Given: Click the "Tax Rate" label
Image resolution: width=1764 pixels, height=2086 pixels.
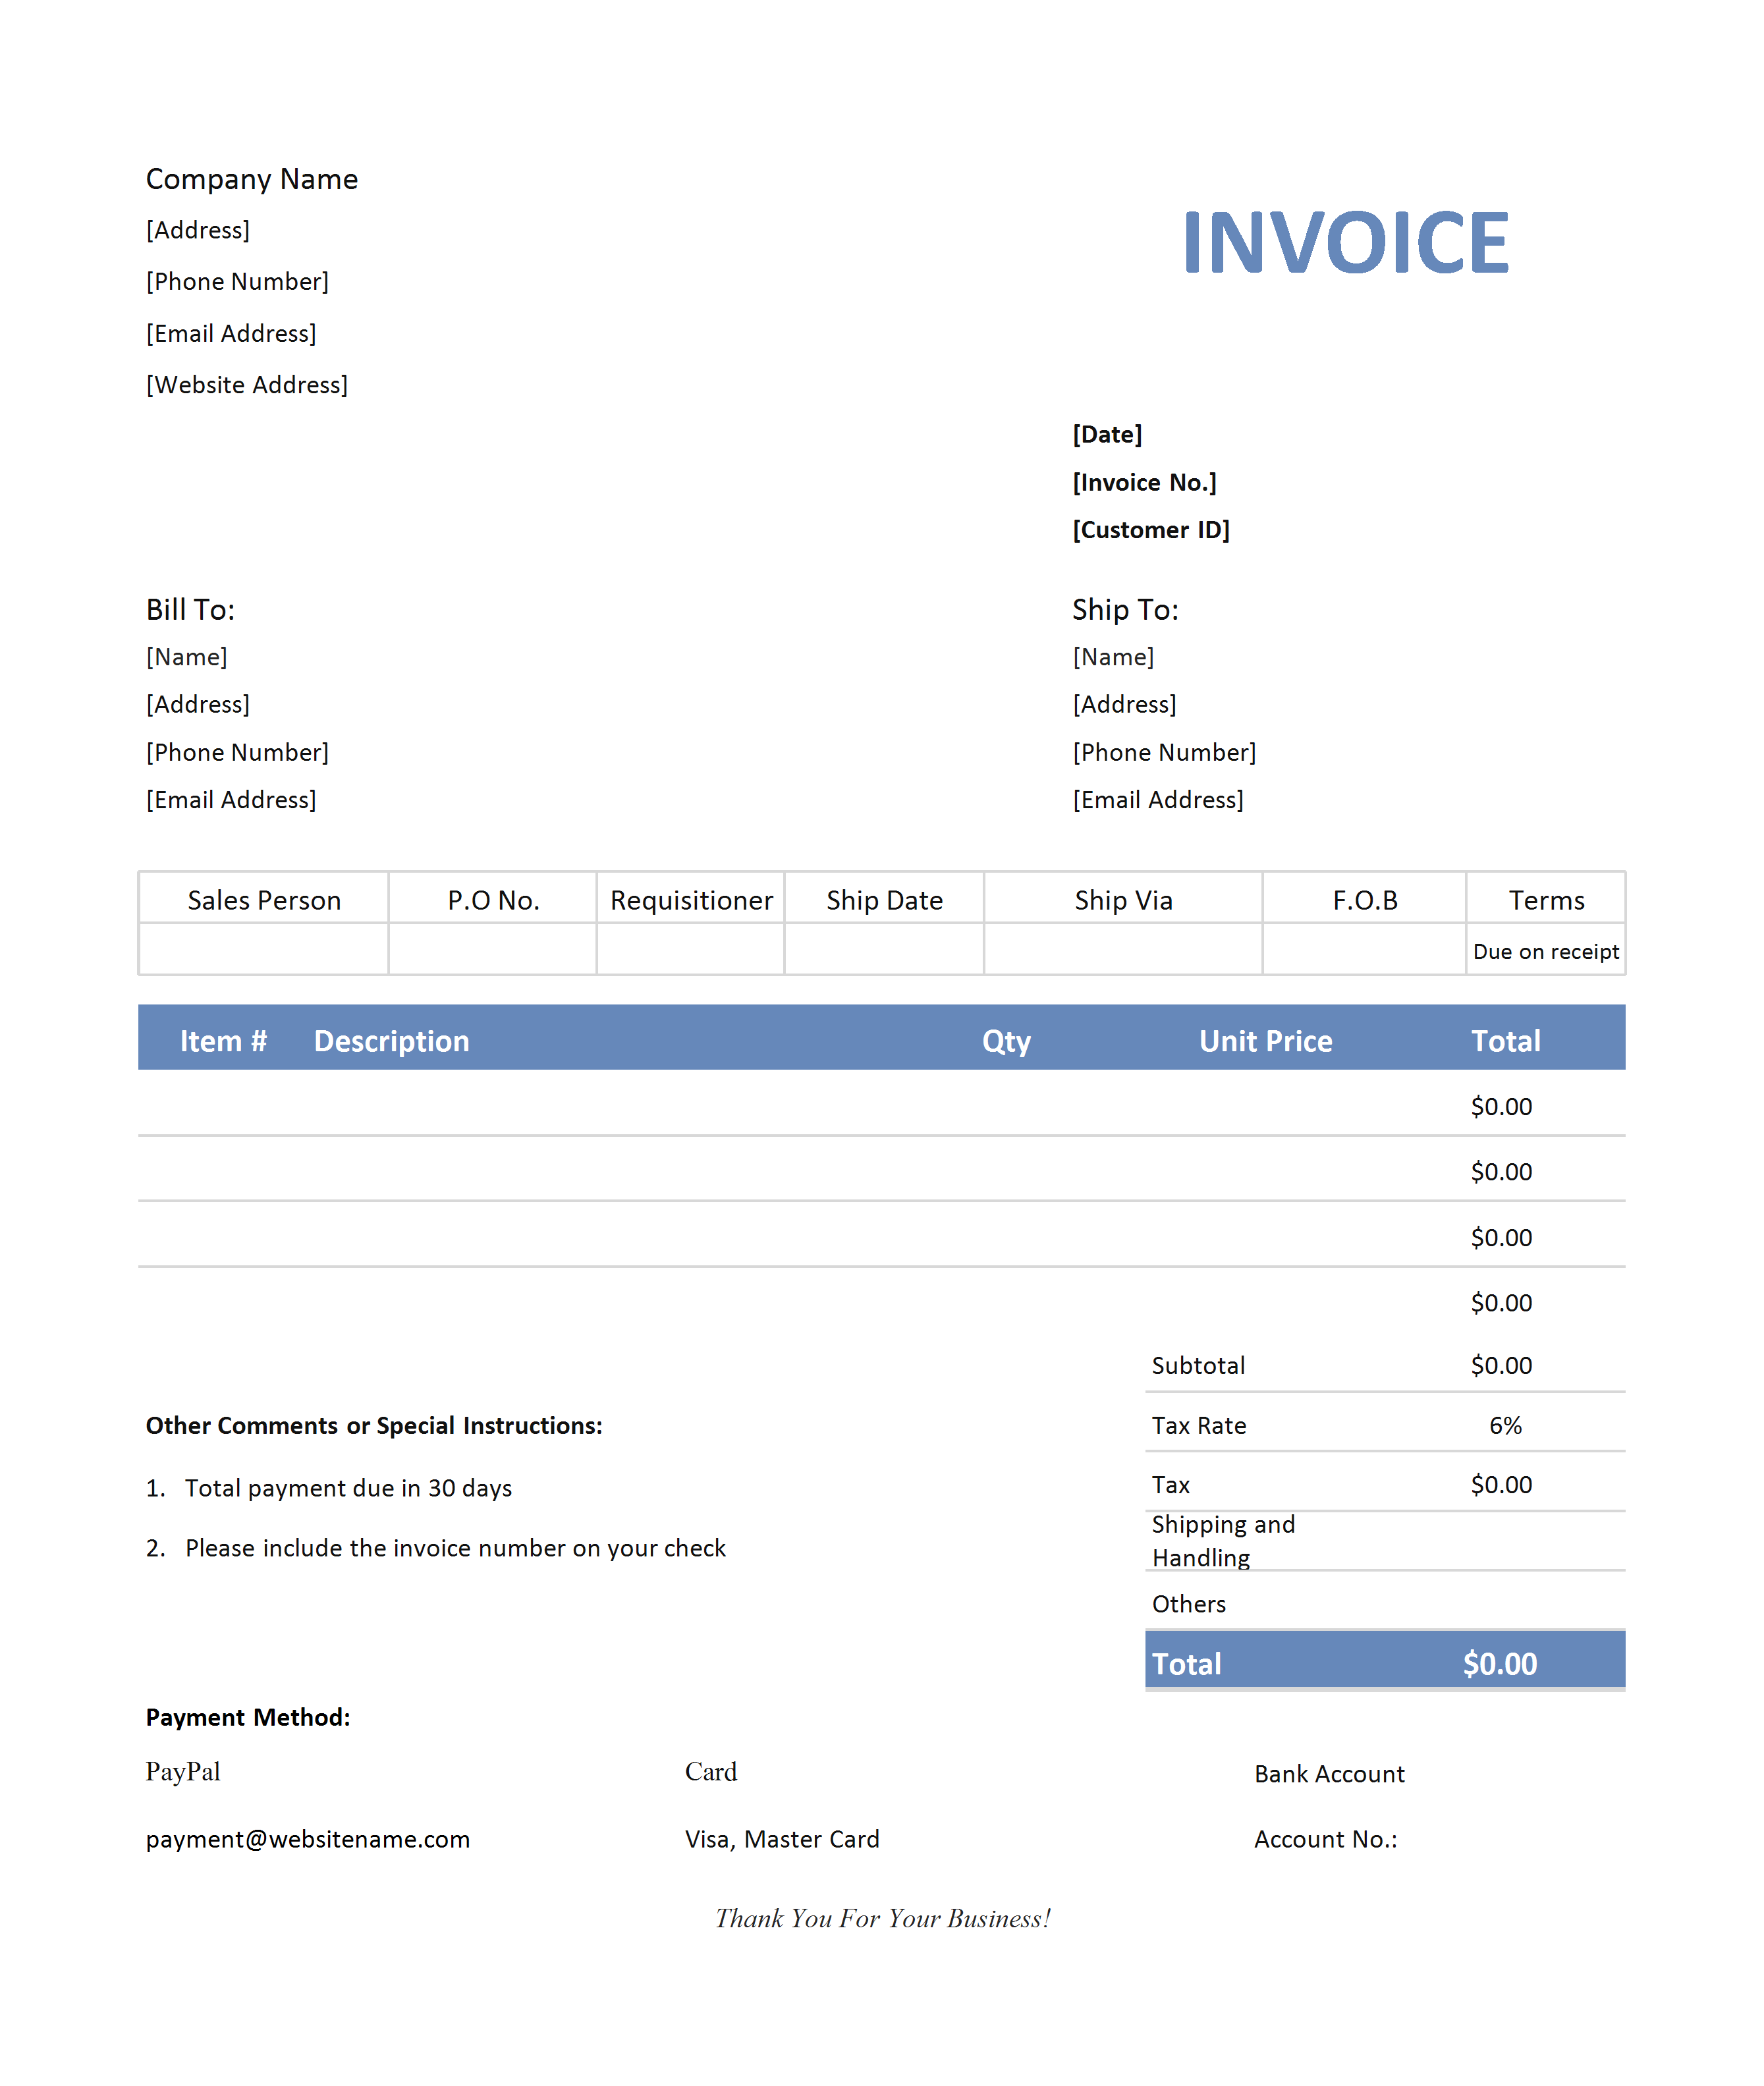Looking at the screenshot, I should [1199, 1426].
